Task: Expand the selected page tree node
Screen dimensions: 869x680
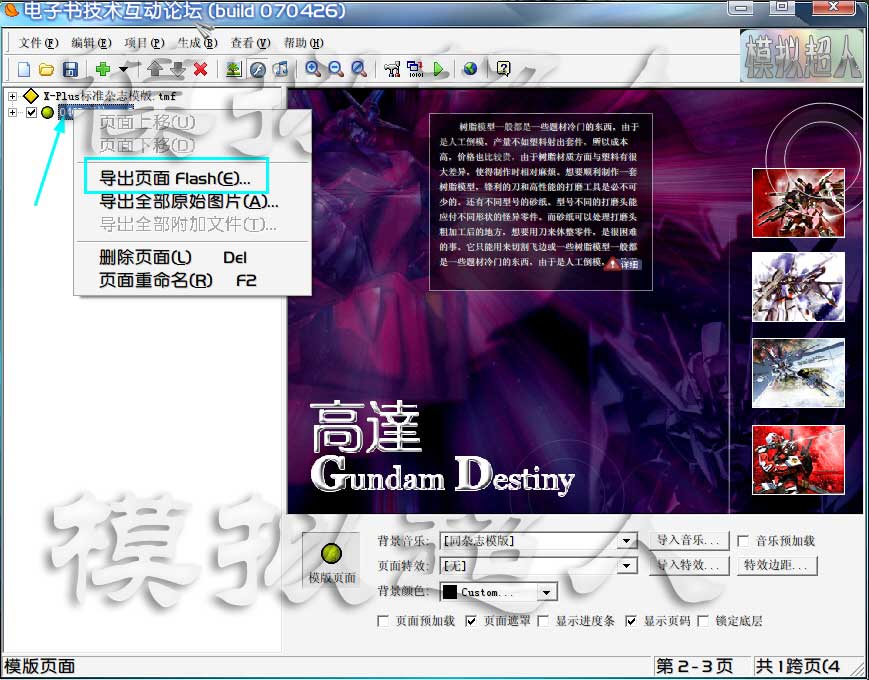Action: 12,113
